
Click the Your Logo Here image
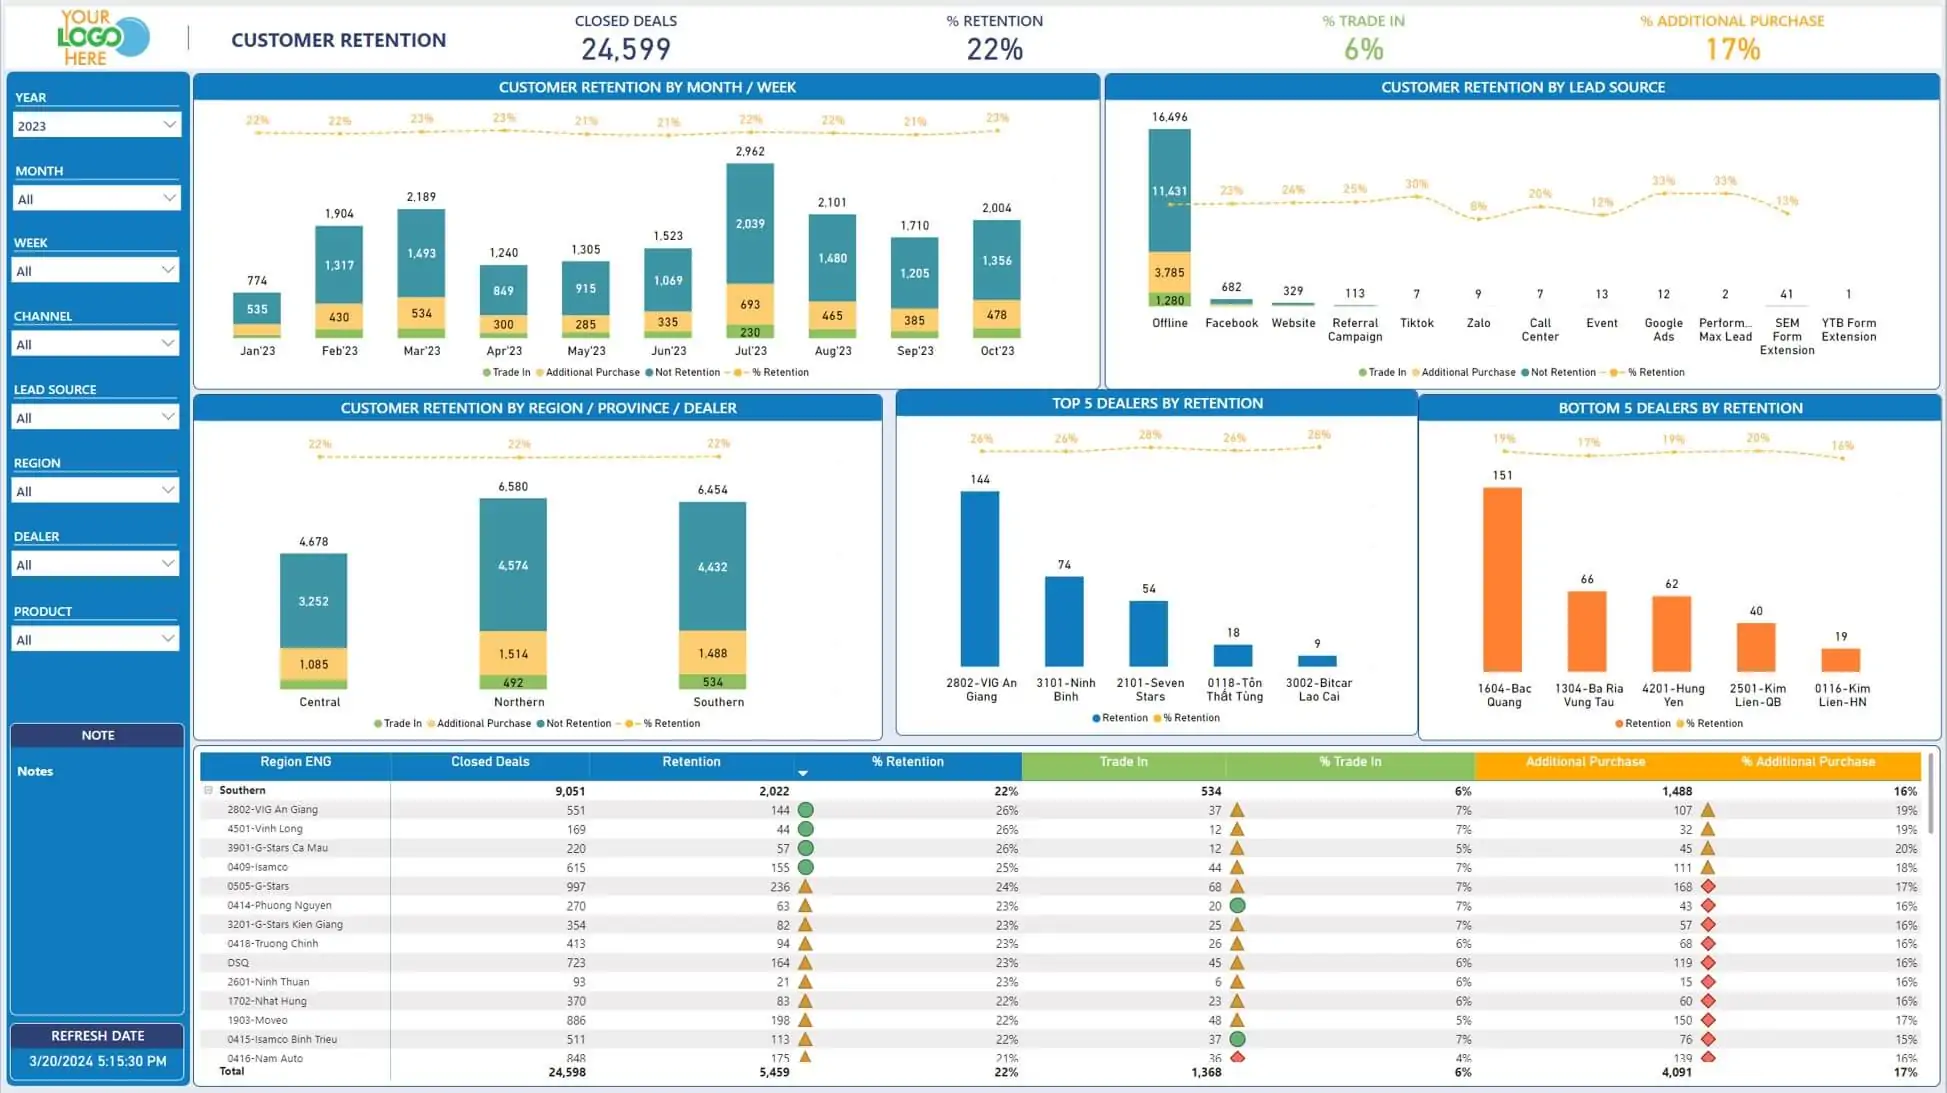(x=102, y=38)
